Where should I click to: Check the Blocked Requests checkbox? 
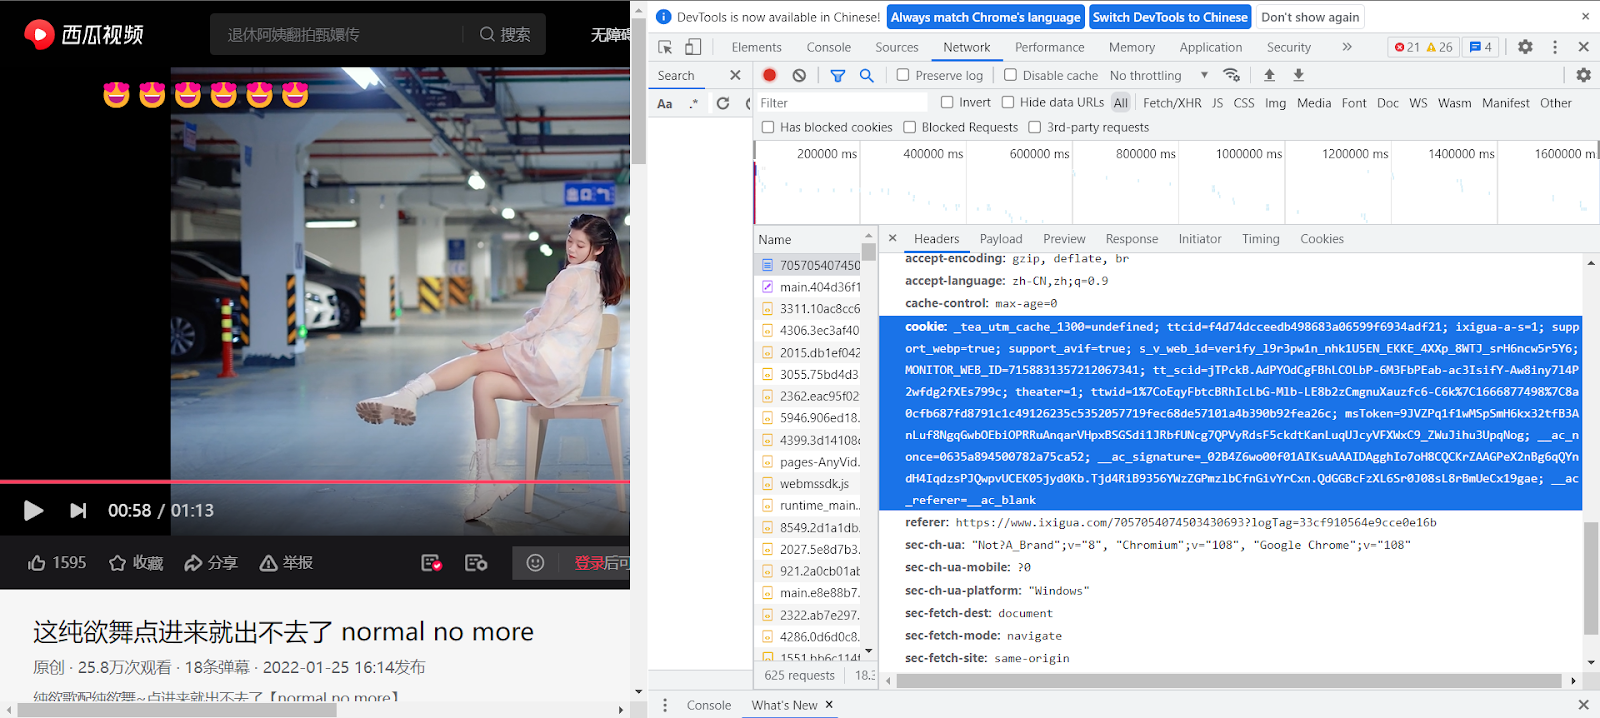(x=909, y=127)
